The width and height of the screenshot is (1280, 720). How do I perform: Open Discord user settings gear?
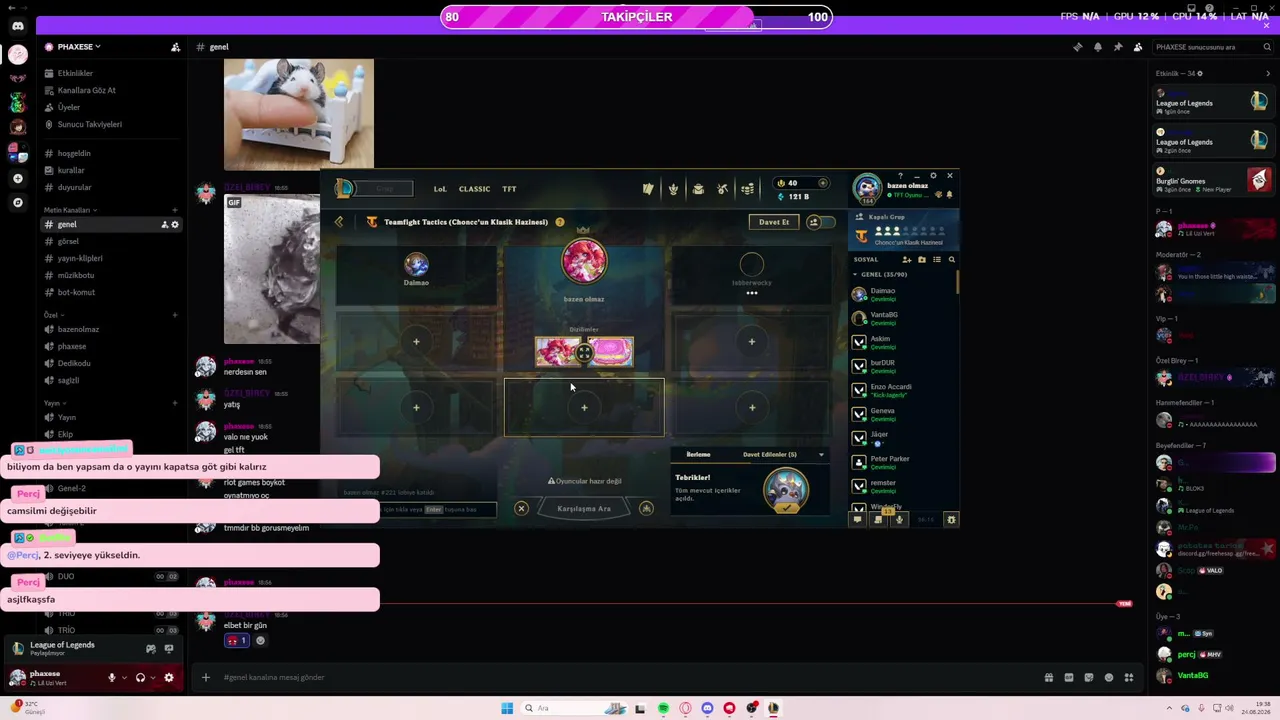[x=168, y=677]
